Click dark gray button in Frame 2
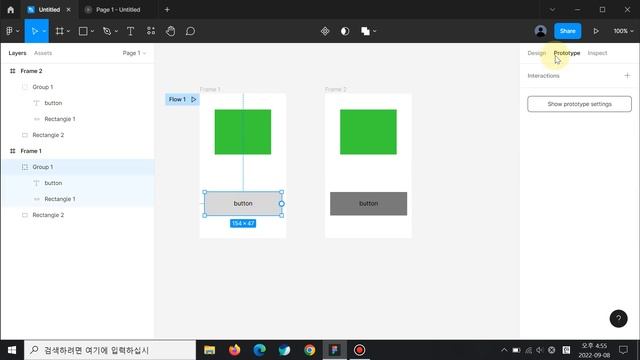 tap(369, 204)
